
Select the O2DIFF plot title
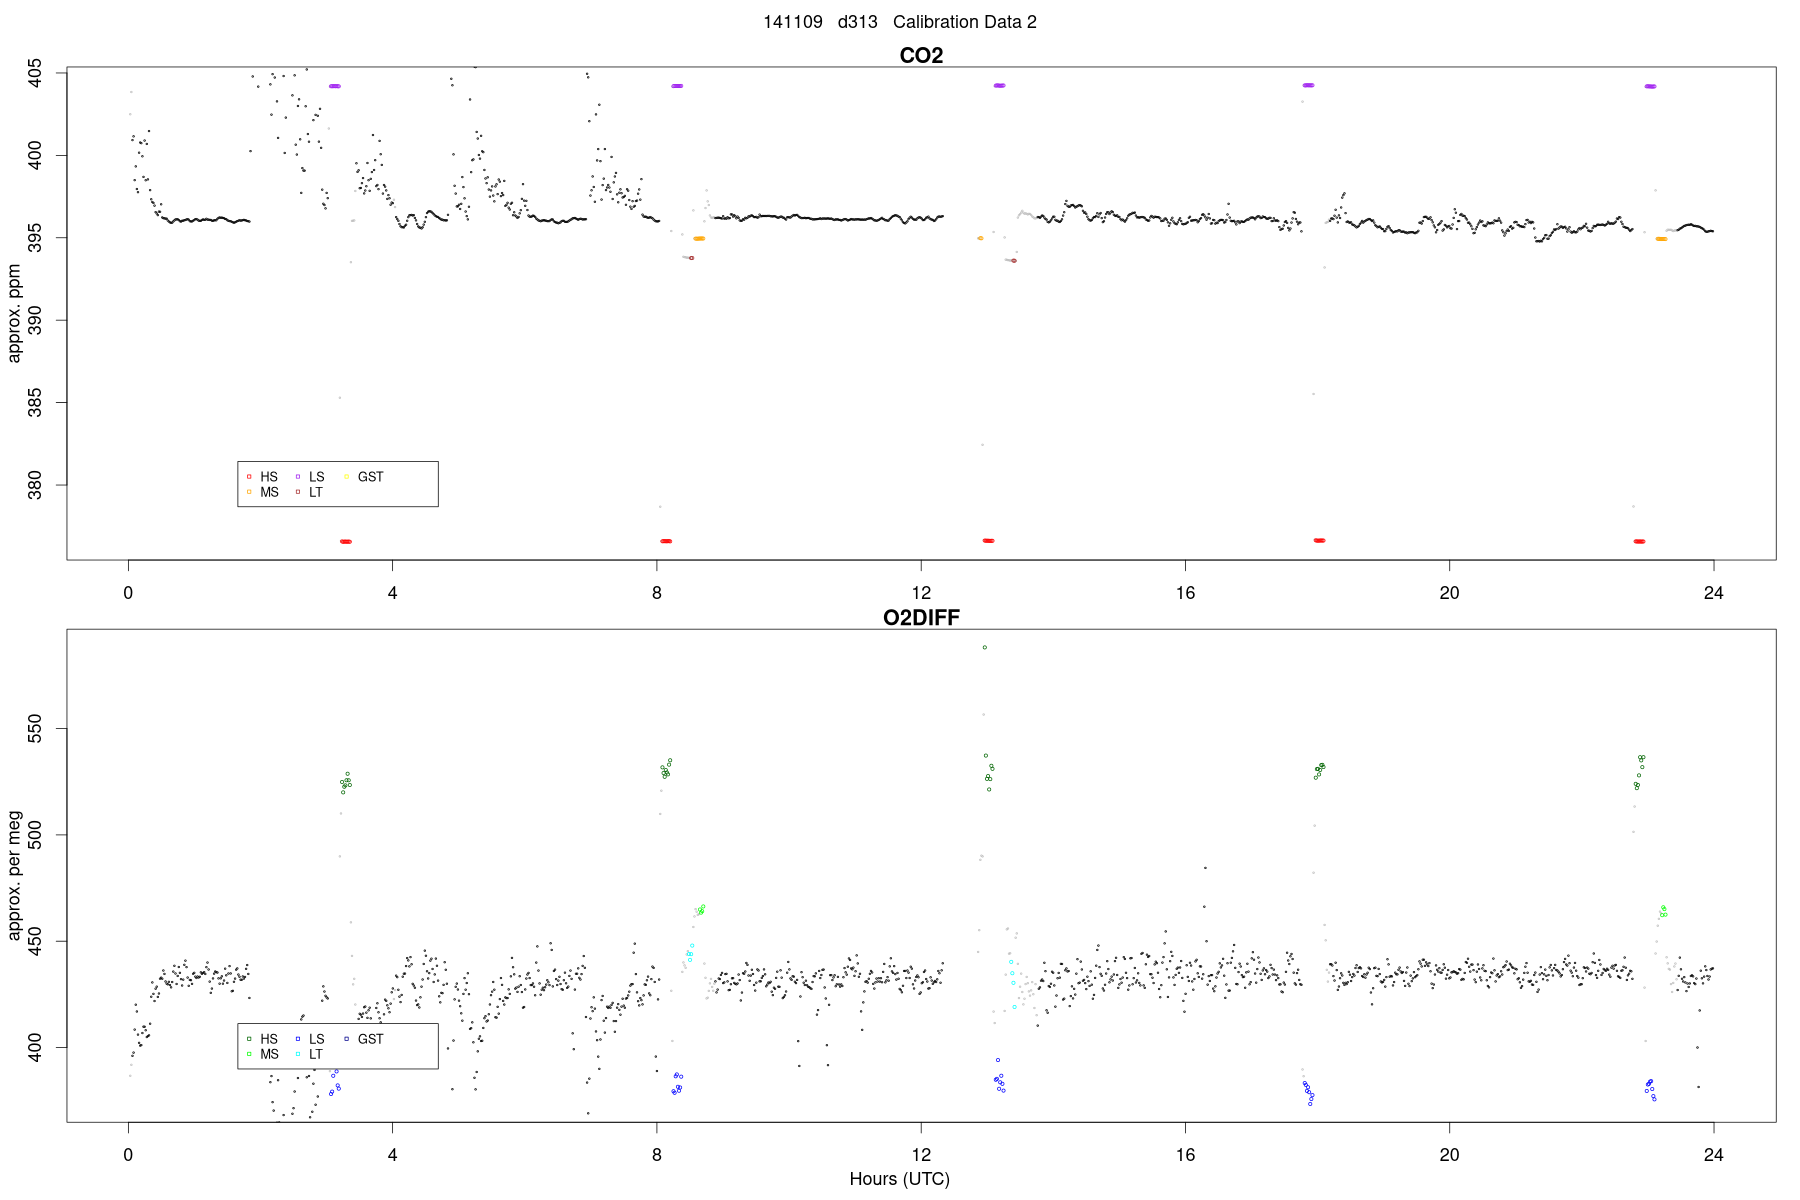(x=921, y=617)
